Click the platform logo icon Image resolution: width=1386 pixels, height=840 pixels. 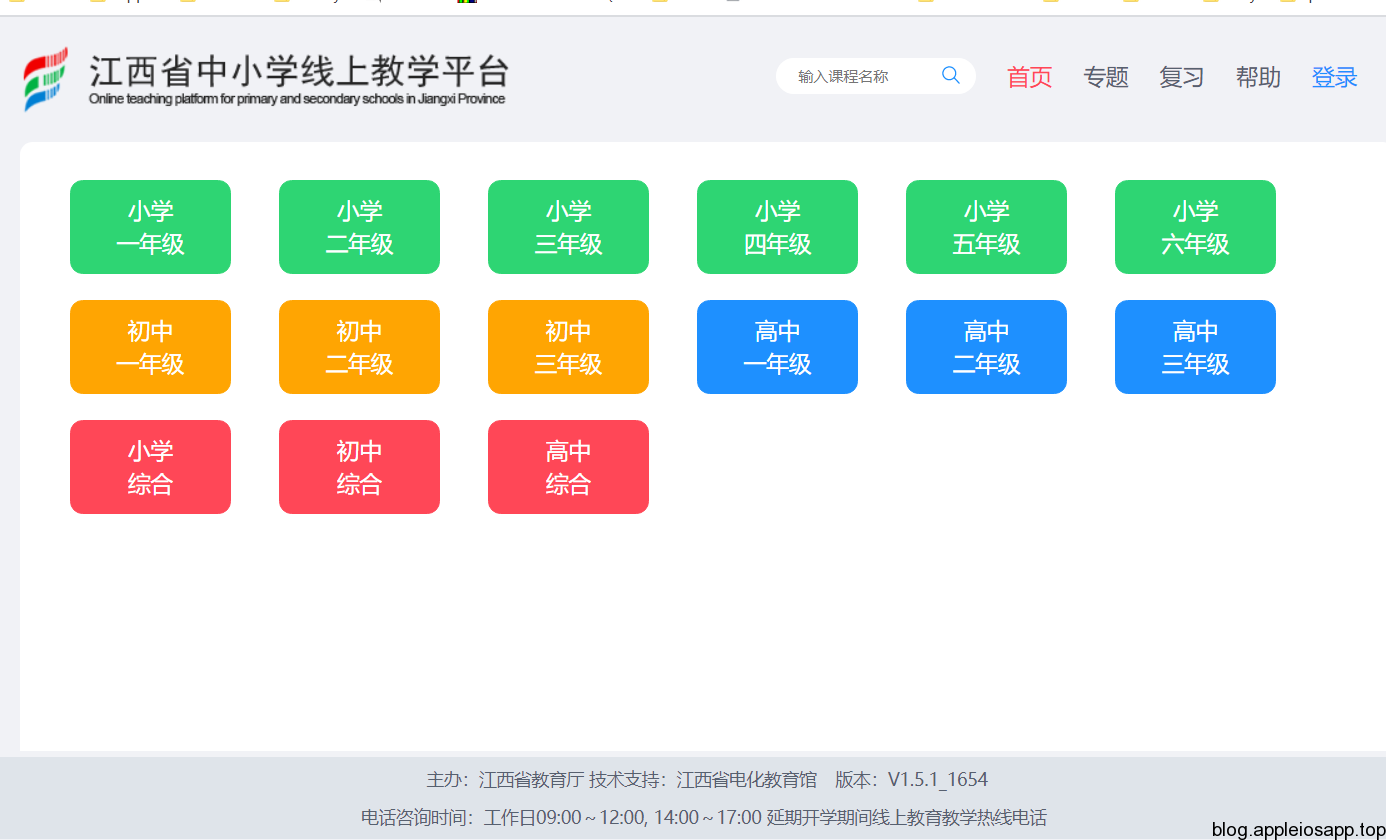(x=46, y=78)
